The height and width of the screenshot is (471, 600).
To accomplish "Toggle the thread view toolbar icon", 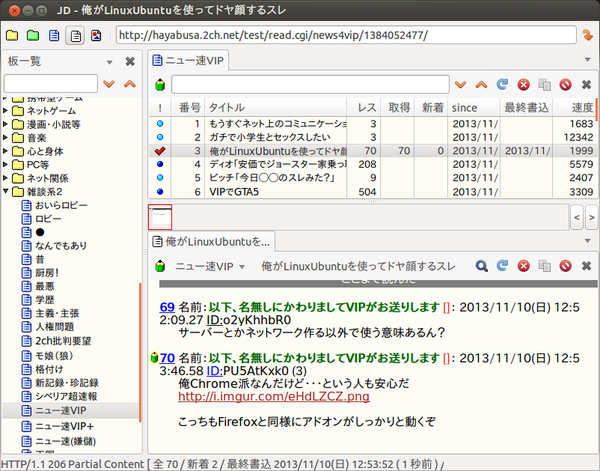I will click(75, 36).
